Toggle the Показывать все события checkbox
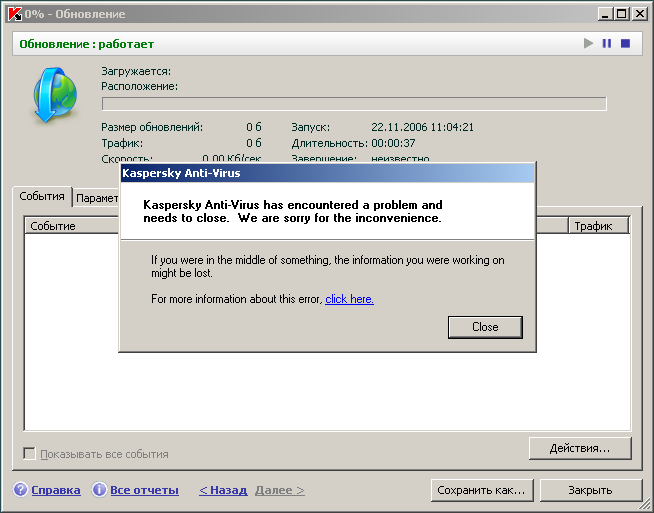This screenshot has width=654, height=513. coord(30,453)
